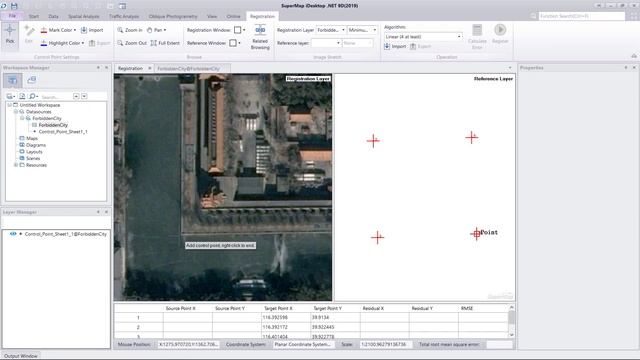640x360 pixels.
Task: Click the Calculate Error button
Action: point(477,36)
